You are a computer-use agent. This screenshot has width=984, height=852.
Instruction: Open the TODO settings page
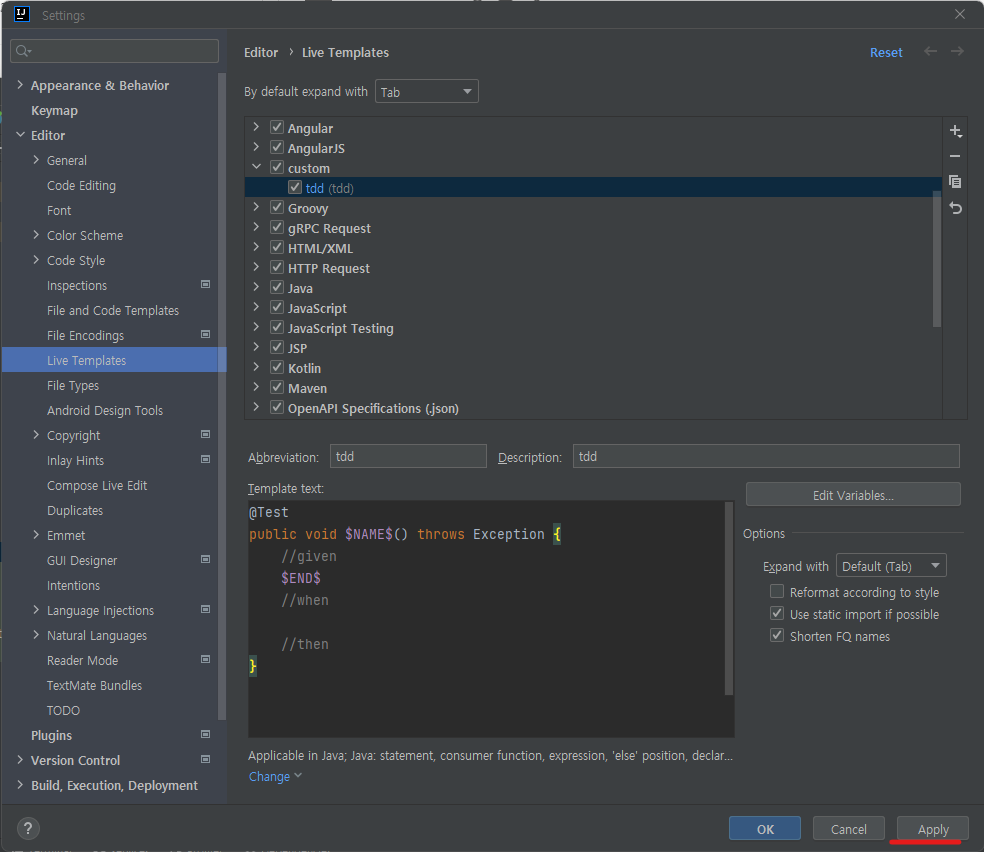[x=63, y=710]
